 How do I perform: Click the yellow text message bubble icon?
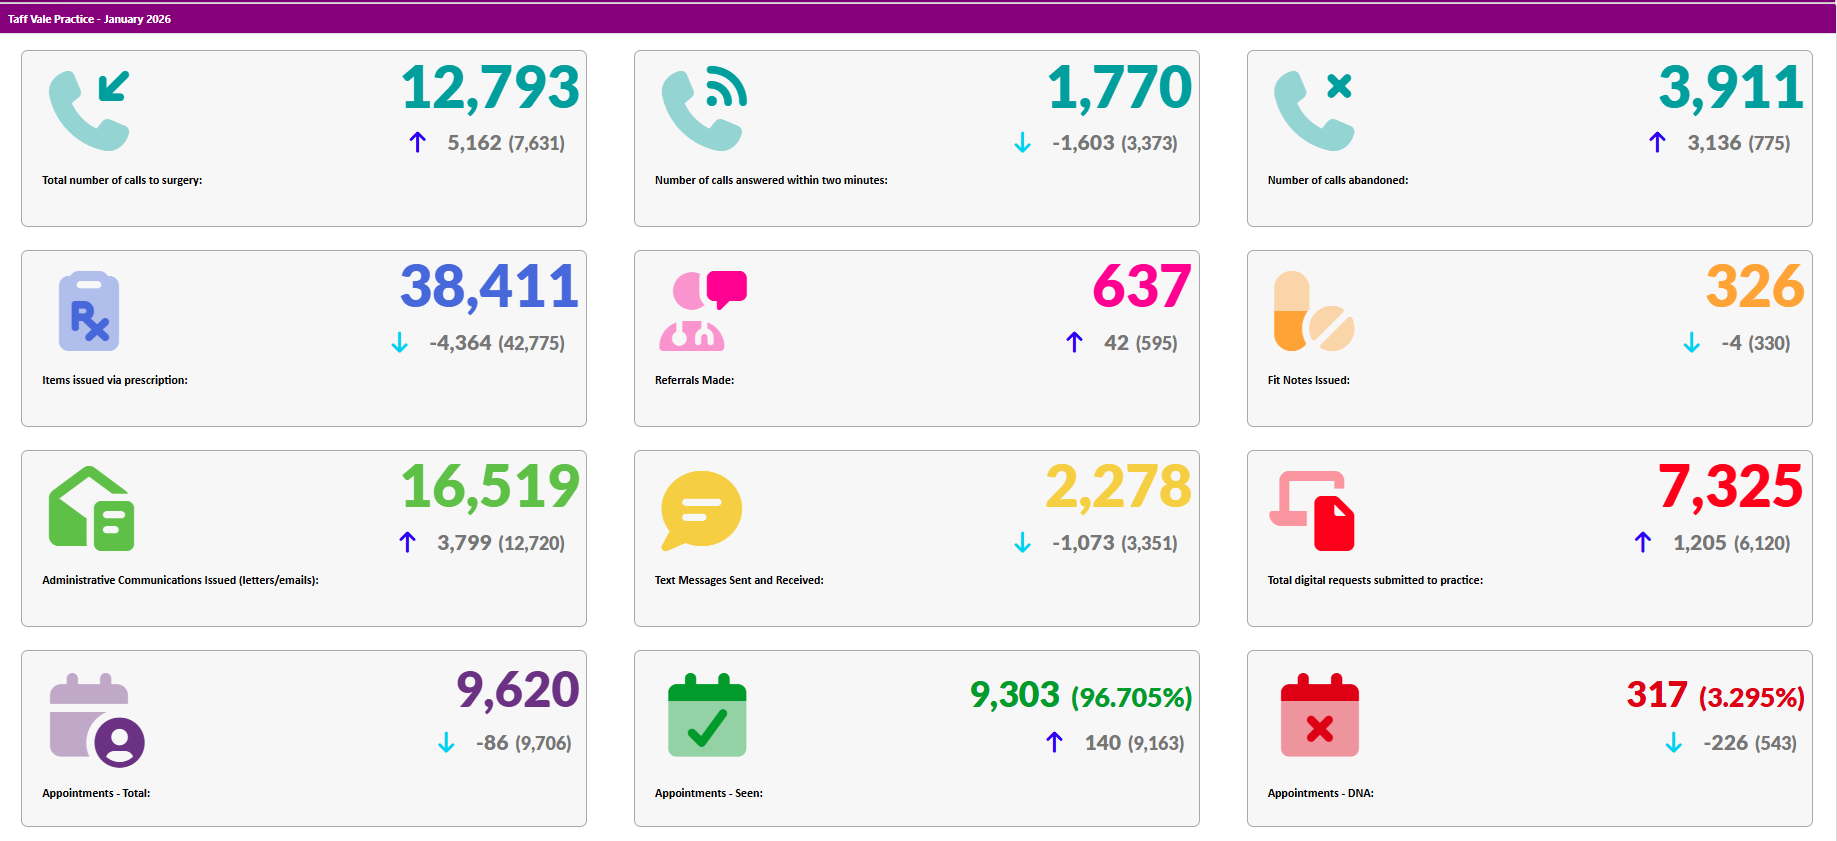(x=701, y=510)
